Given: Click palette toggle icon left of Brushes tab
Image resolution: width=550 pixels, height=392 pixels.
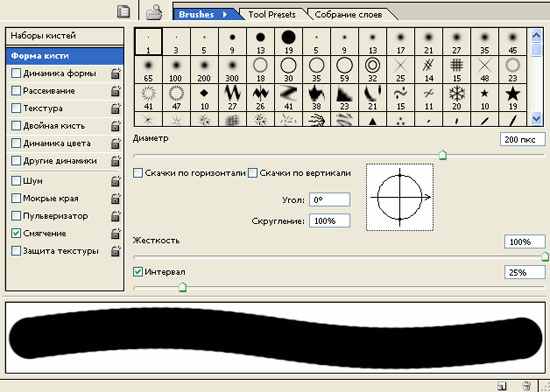Looking at the screenshot, I should point(154,13).
